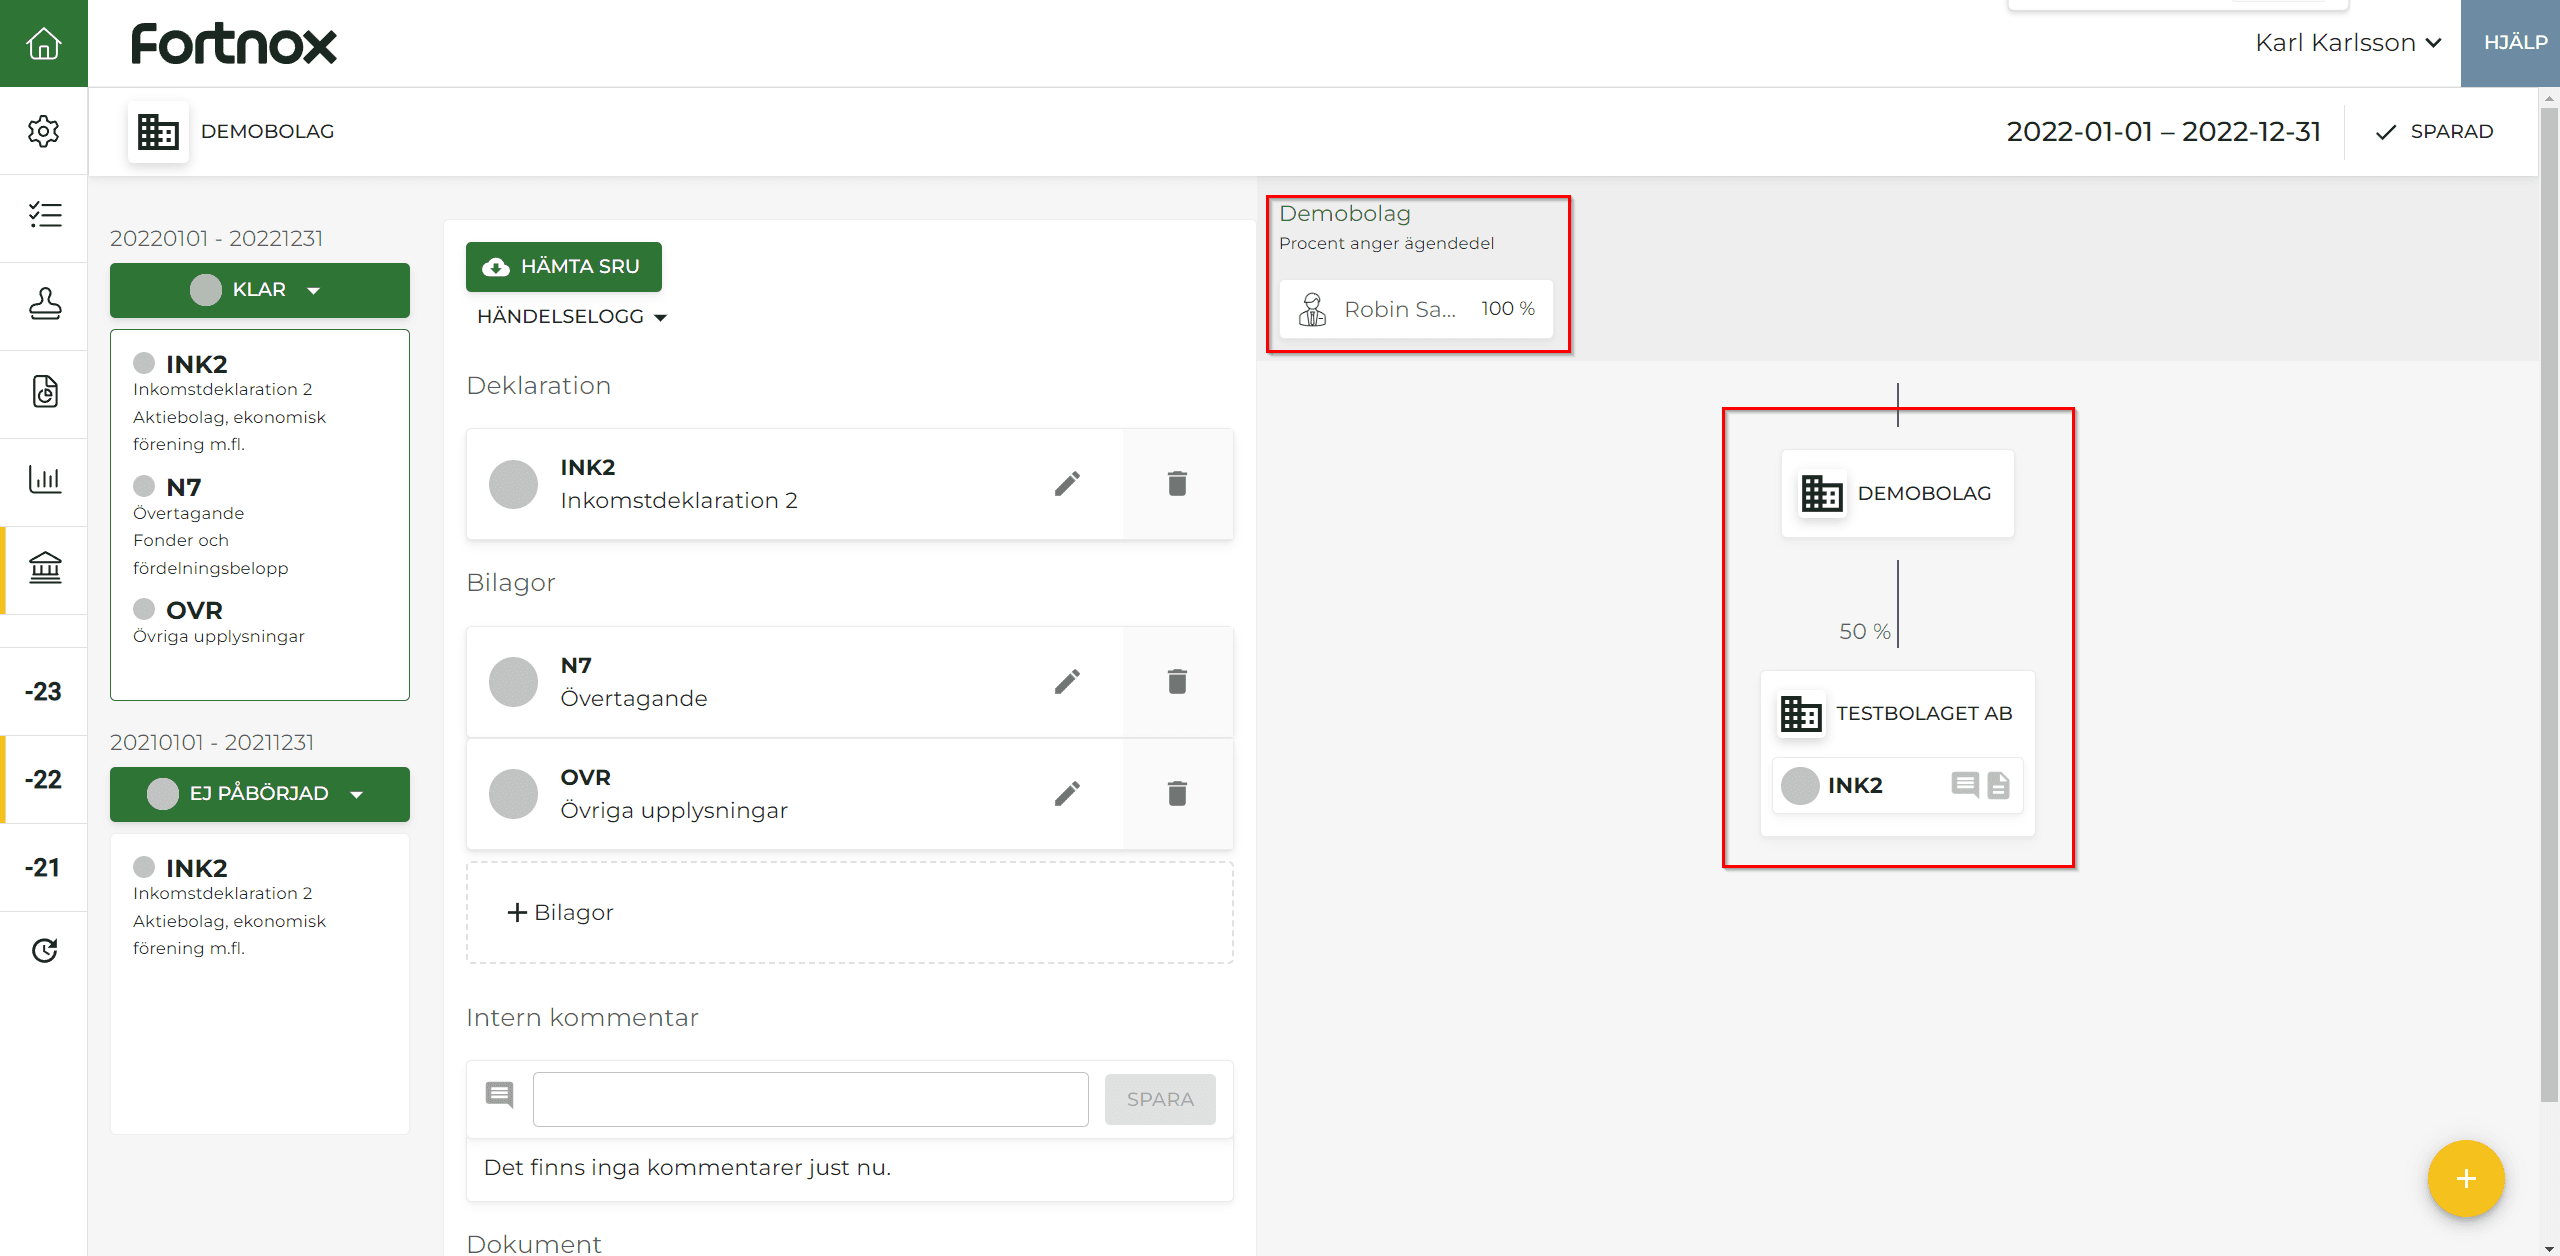The image size is (2560, 1256).
Task: Click the 20210101 - 20211231 period heading
Action: click(212, 742)
